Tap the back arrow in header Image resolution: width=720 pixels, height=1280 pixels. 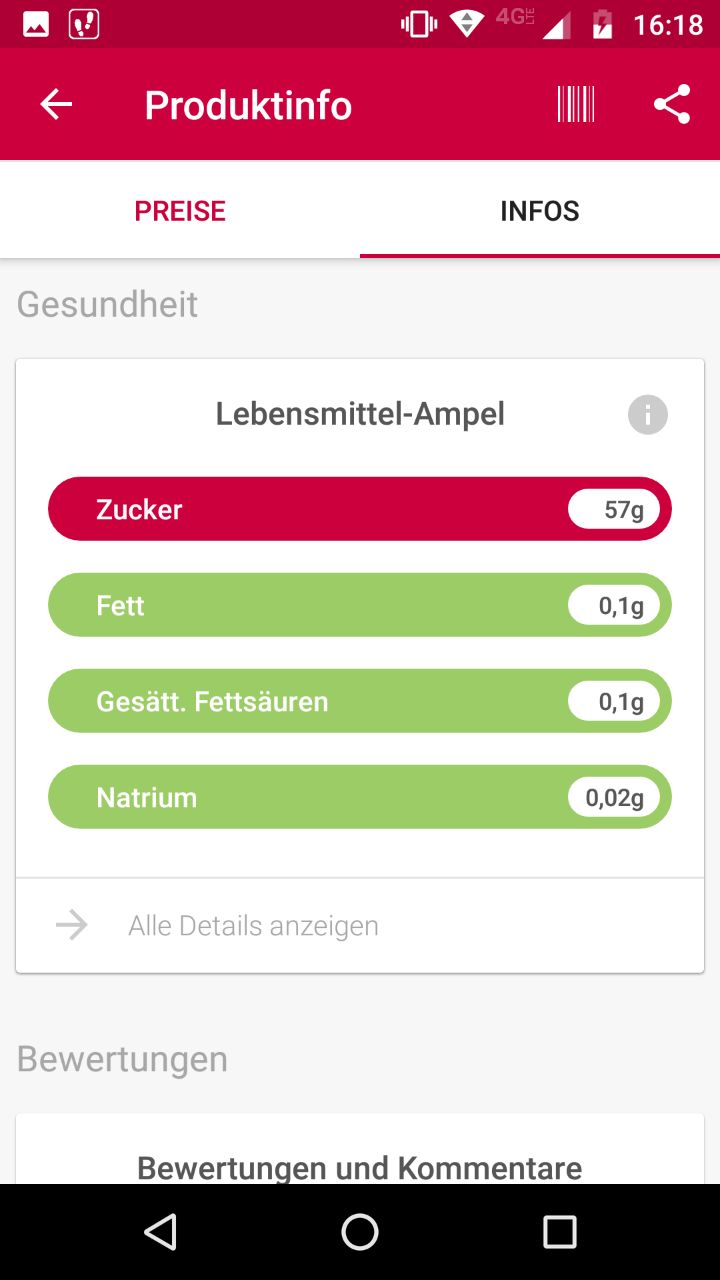(56, 104)
